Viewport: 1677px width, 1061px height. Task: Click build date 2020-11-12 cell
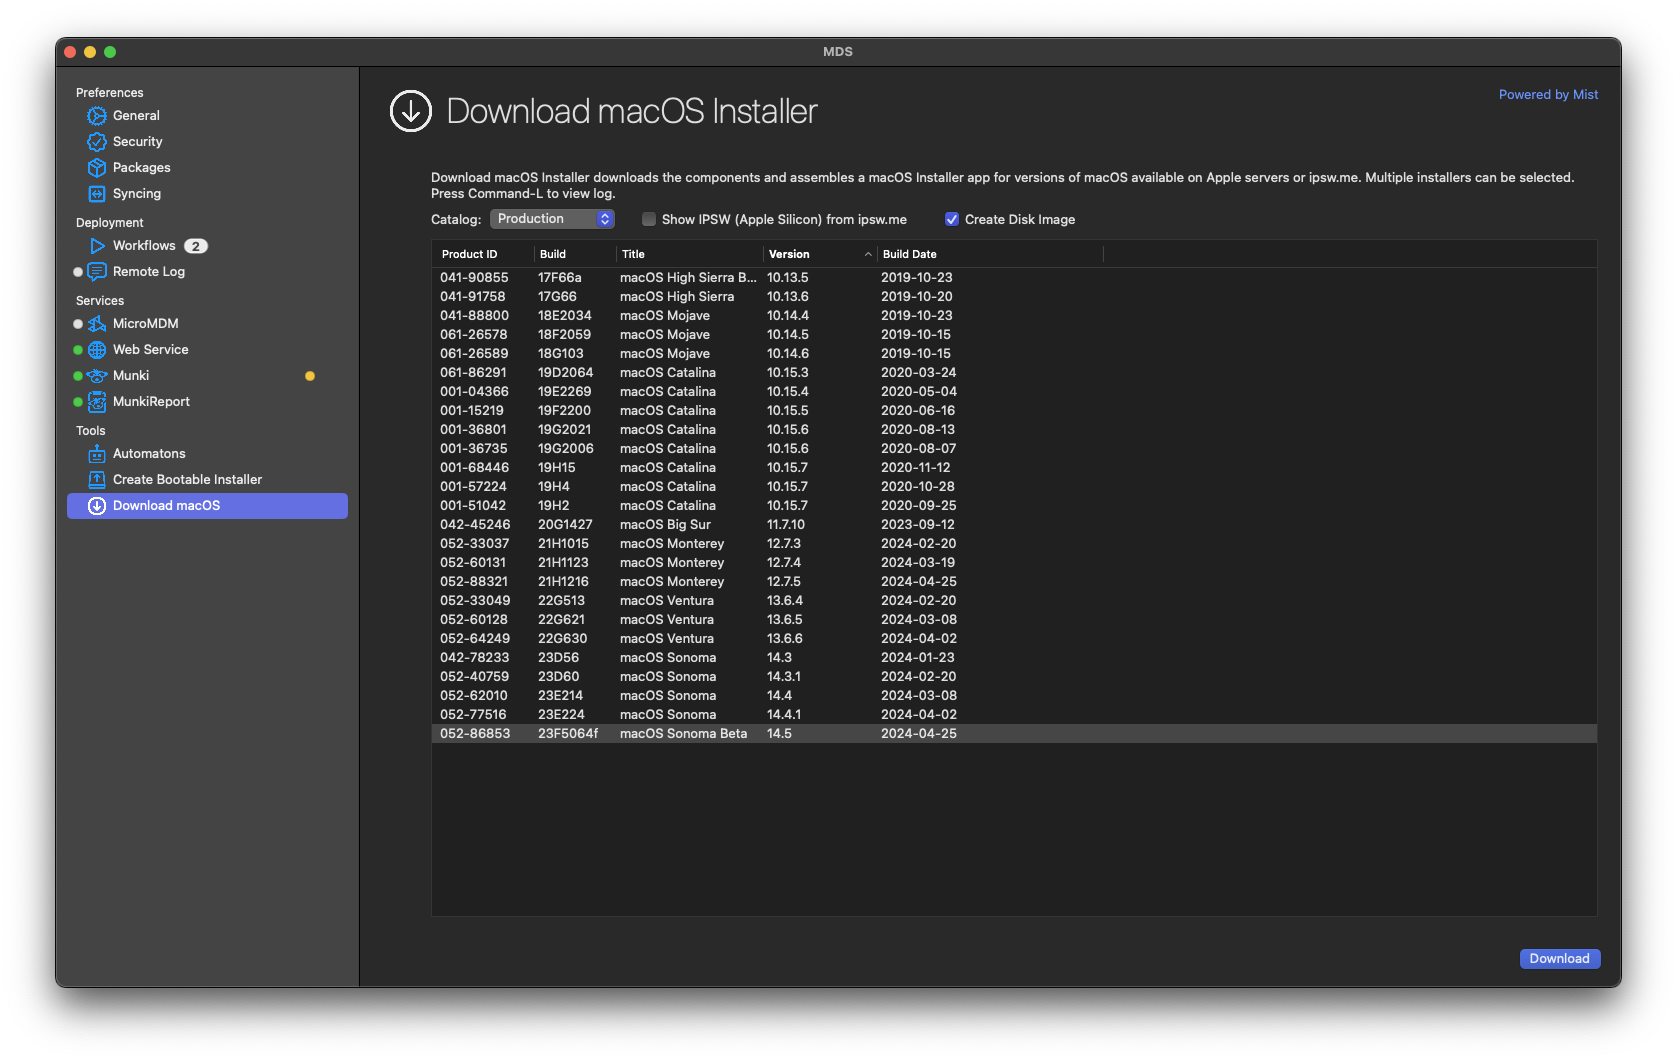point(916,468)
